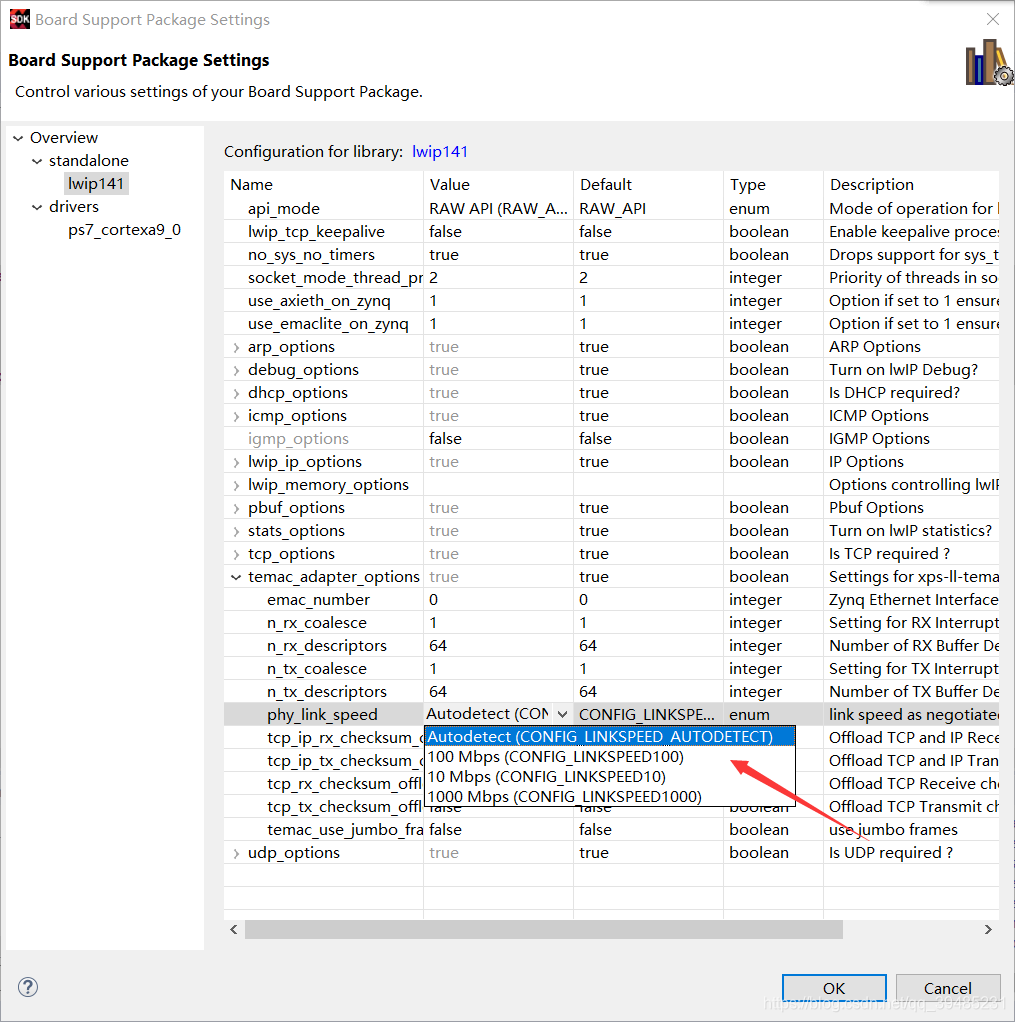Click the horizontal scrollbar left arrow

point(234,929)
